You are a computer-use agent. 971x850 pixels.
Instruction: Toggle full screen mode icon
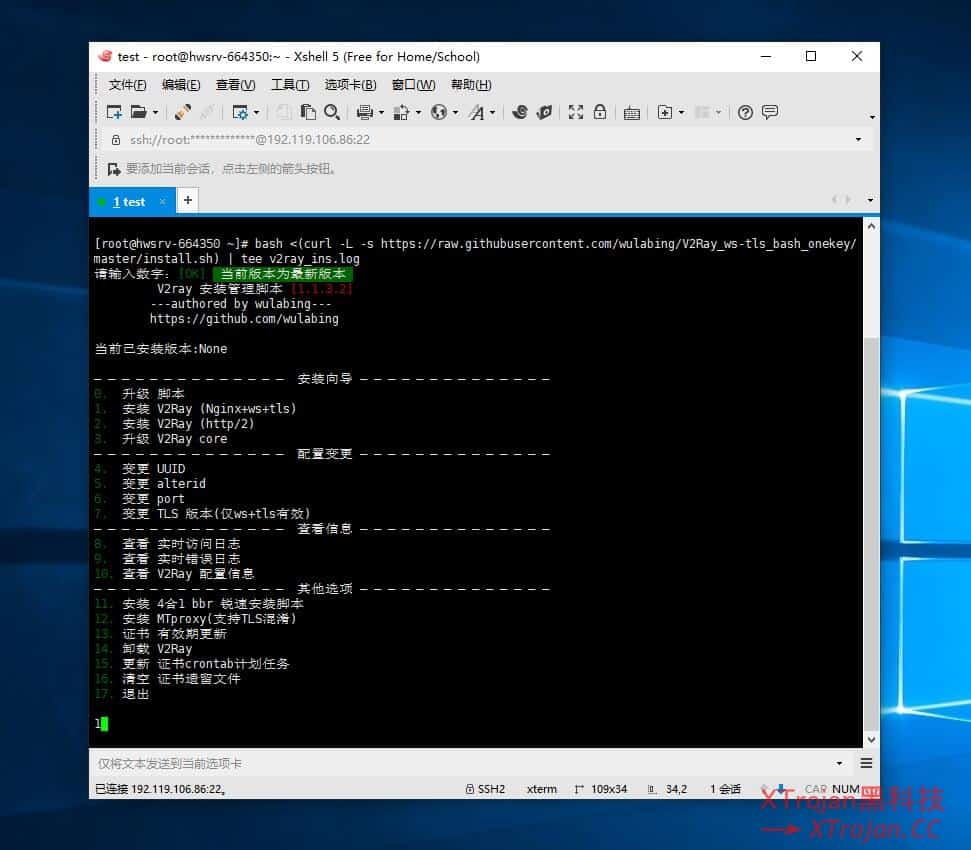[x=576, y=112]
